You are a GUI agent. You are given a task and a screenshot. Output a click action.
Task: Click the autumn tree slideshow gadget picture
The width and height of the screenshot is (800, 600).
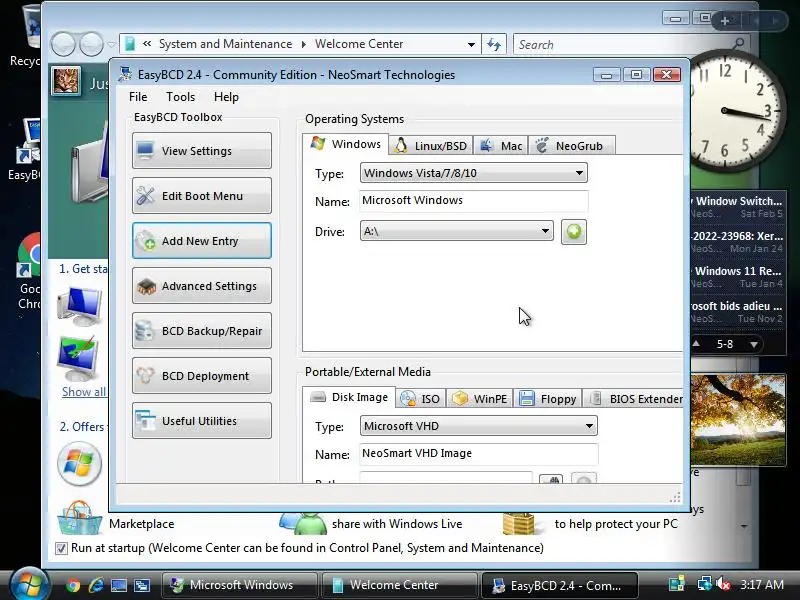point(738,419)
